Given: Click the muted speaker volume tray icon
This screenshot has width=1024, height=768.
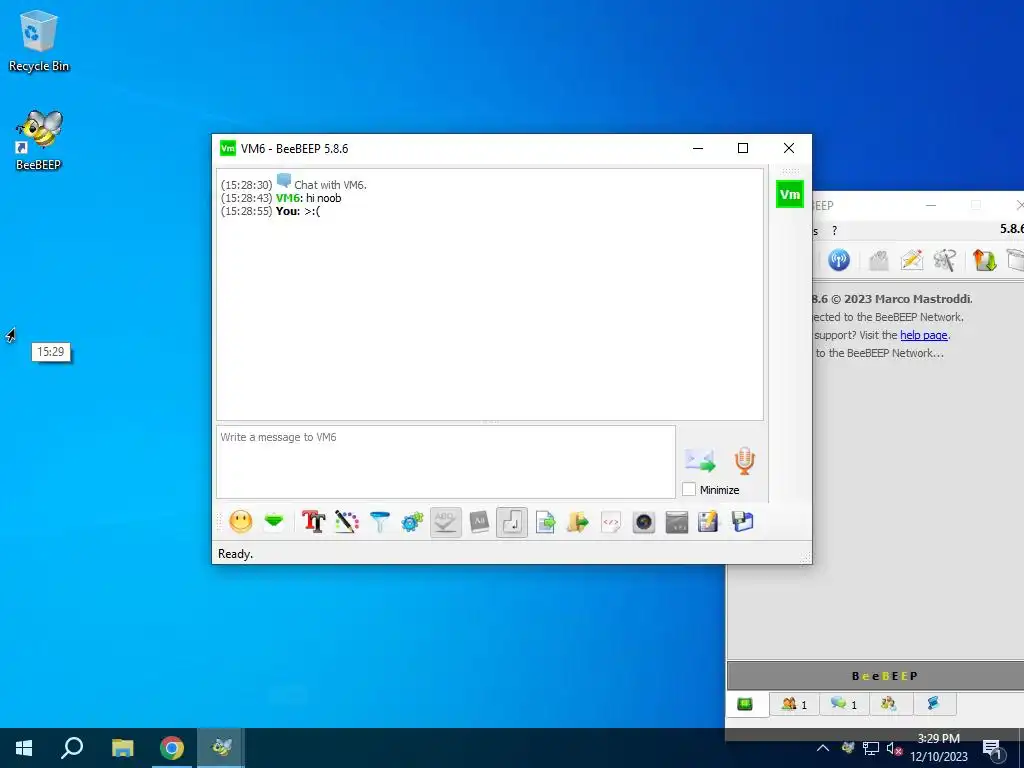Looking at the screenshot, I should tap(894, 749).
